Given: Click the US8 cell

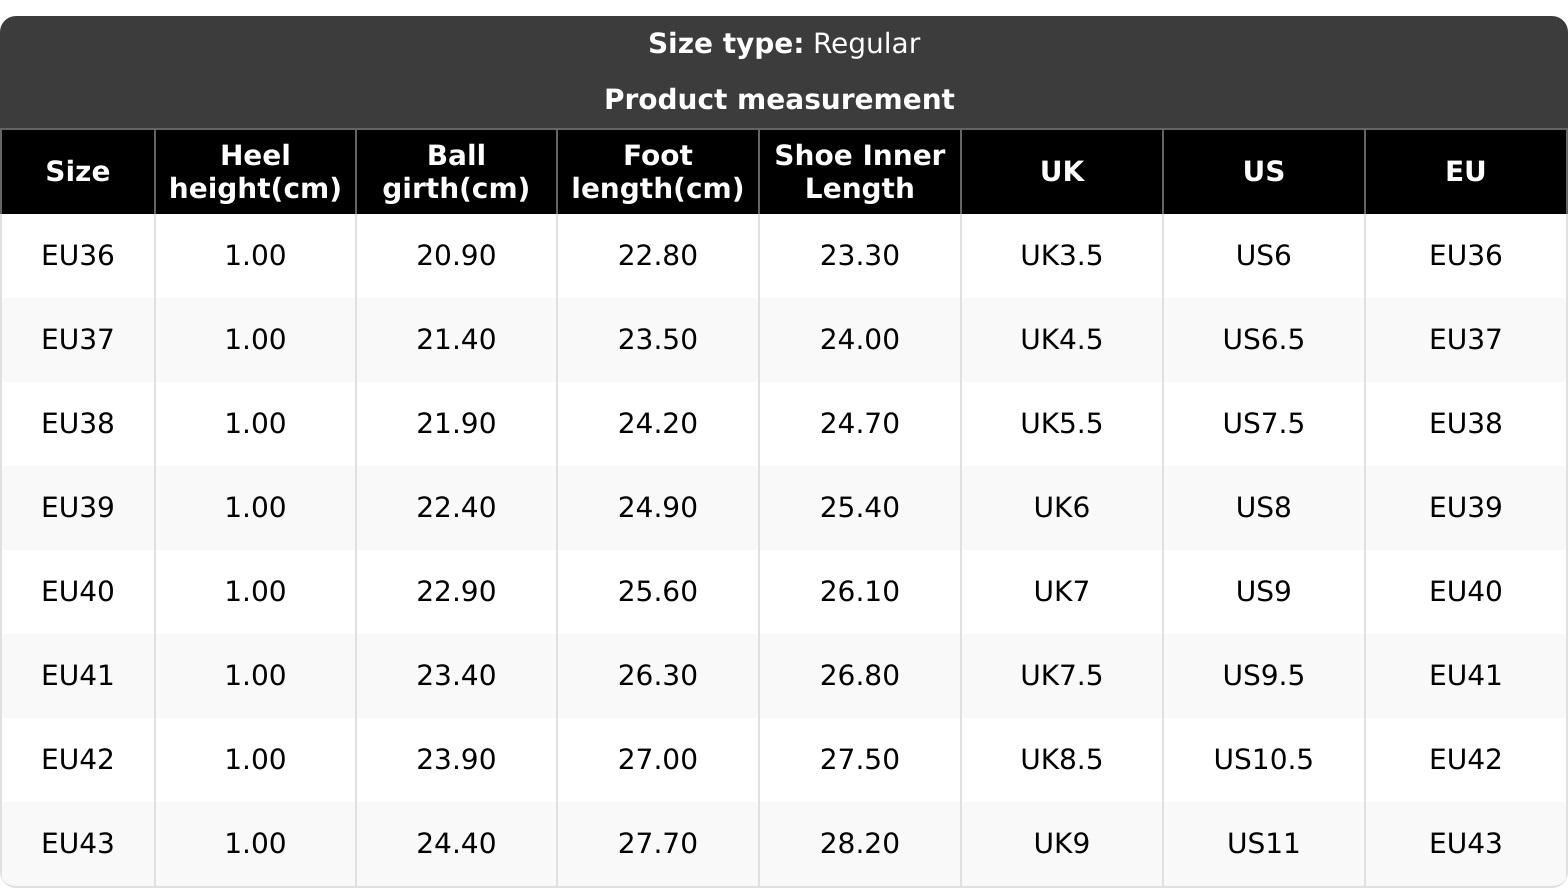Looking at the screenshot, I should 1263,508.
